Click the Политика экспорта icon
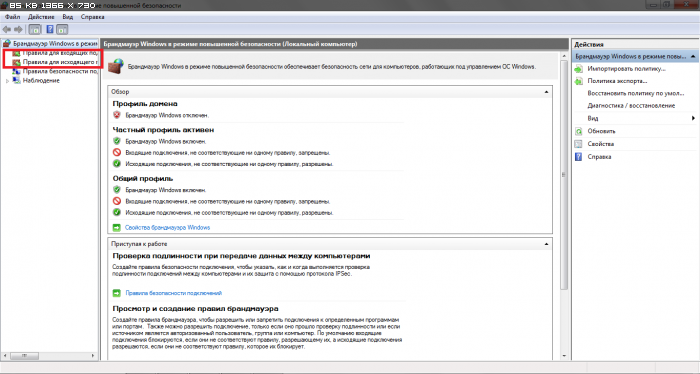Image resolution: width=700 pixels, height=374 pixels. (x=579, y=81)
